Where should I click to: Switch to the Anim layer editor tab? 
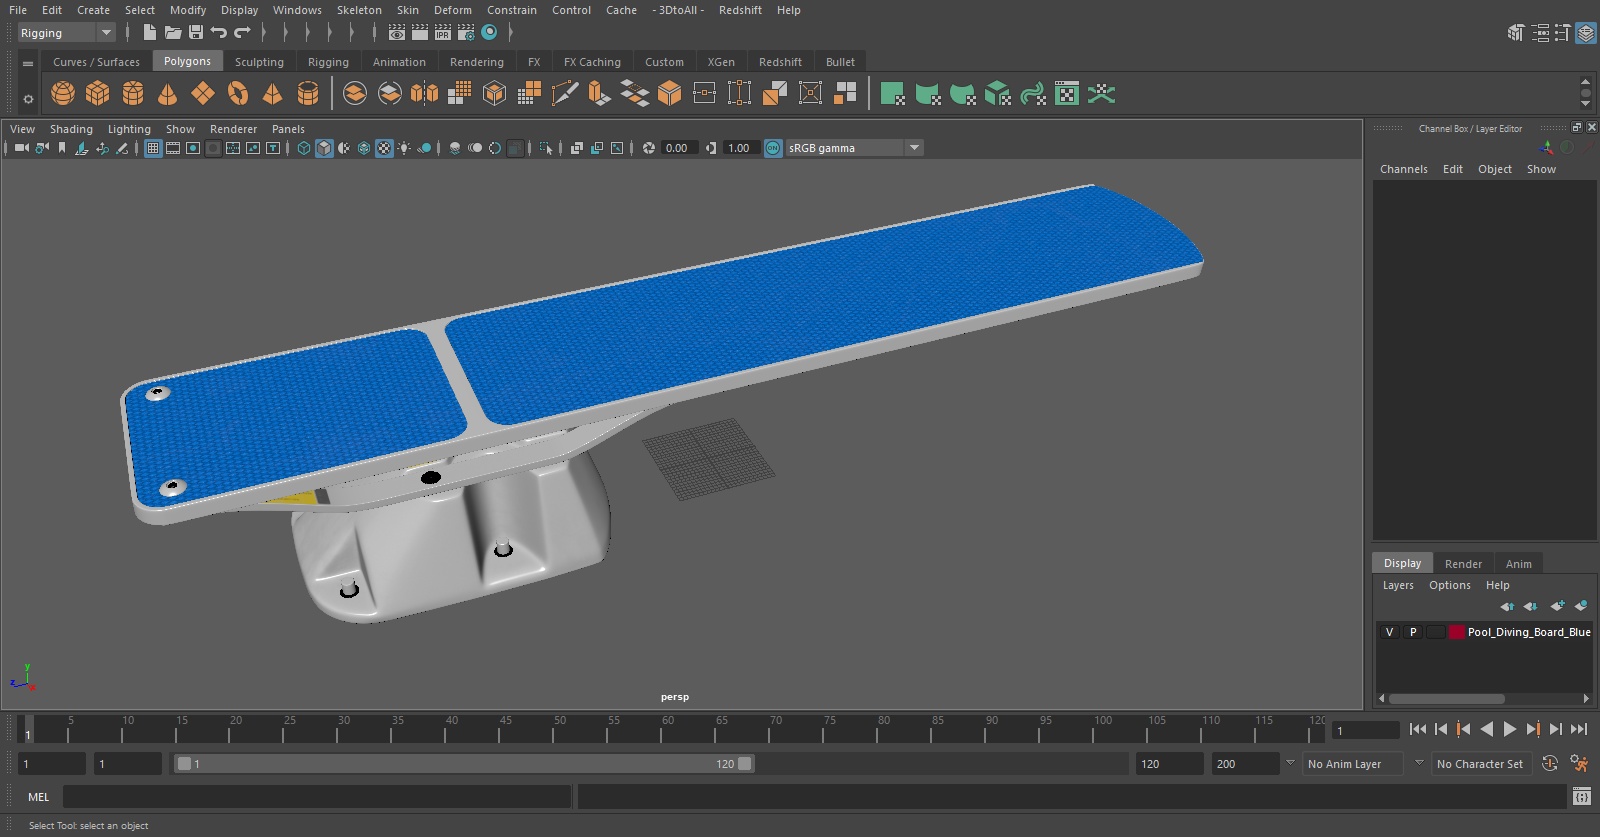(x=1518, y=564)
